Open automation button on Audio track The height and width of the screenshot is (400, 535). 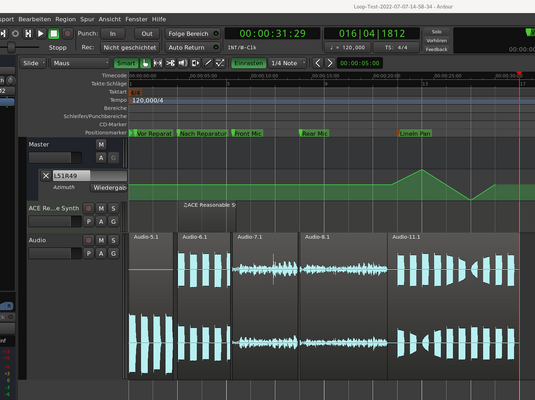(x=101, y=254)
